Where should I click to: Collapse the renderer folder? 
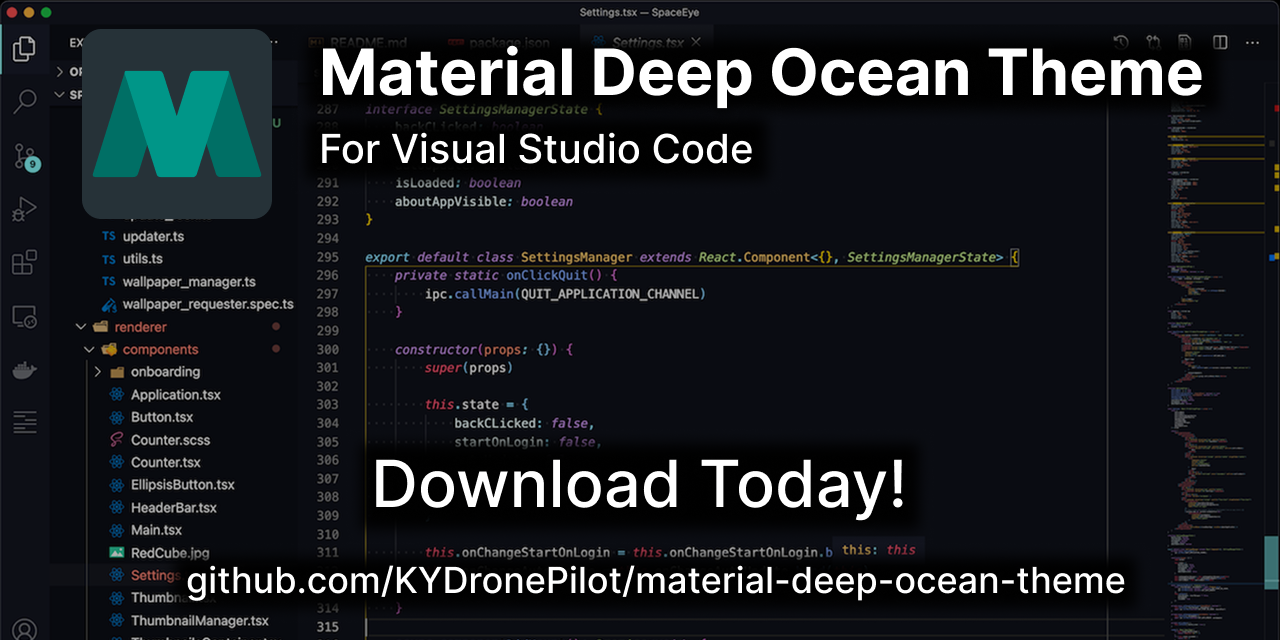(x=80, y=327)
